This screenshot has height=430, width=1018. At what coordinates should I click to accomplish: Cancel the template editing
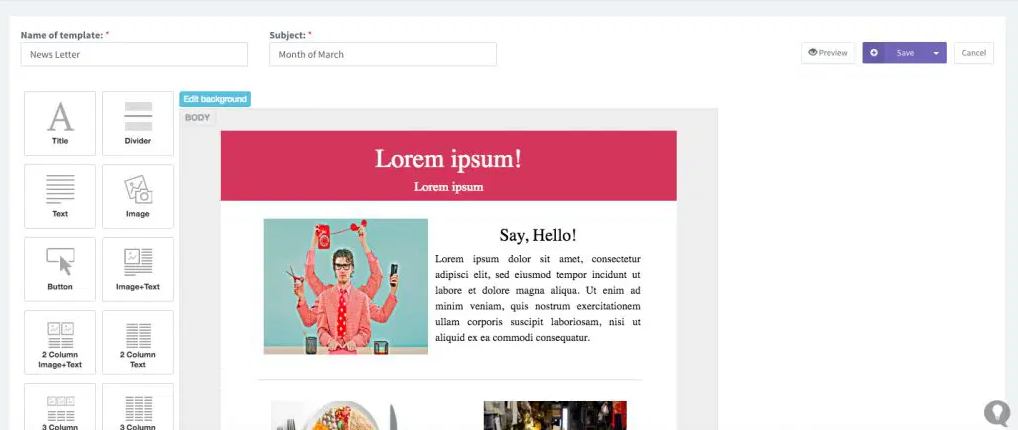pos(973,53)
